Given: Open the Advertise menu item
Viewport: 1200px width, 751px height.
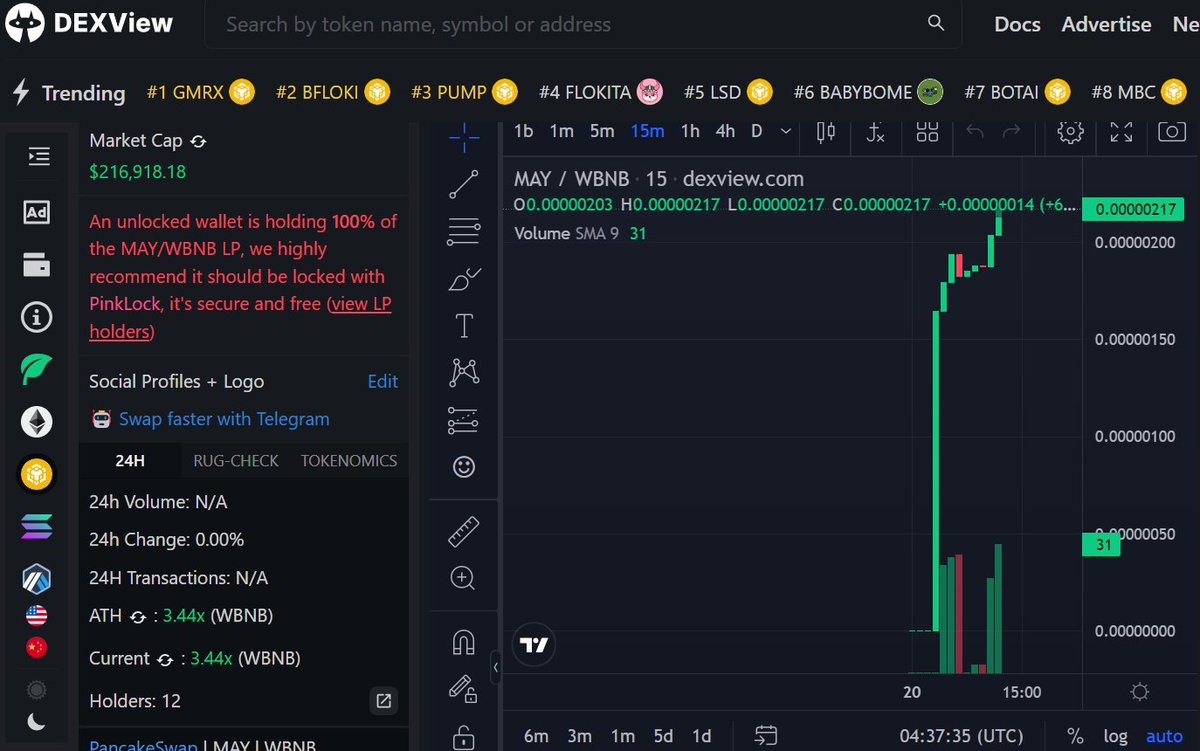Looking at the screenshot, I should coord(1106,24).
